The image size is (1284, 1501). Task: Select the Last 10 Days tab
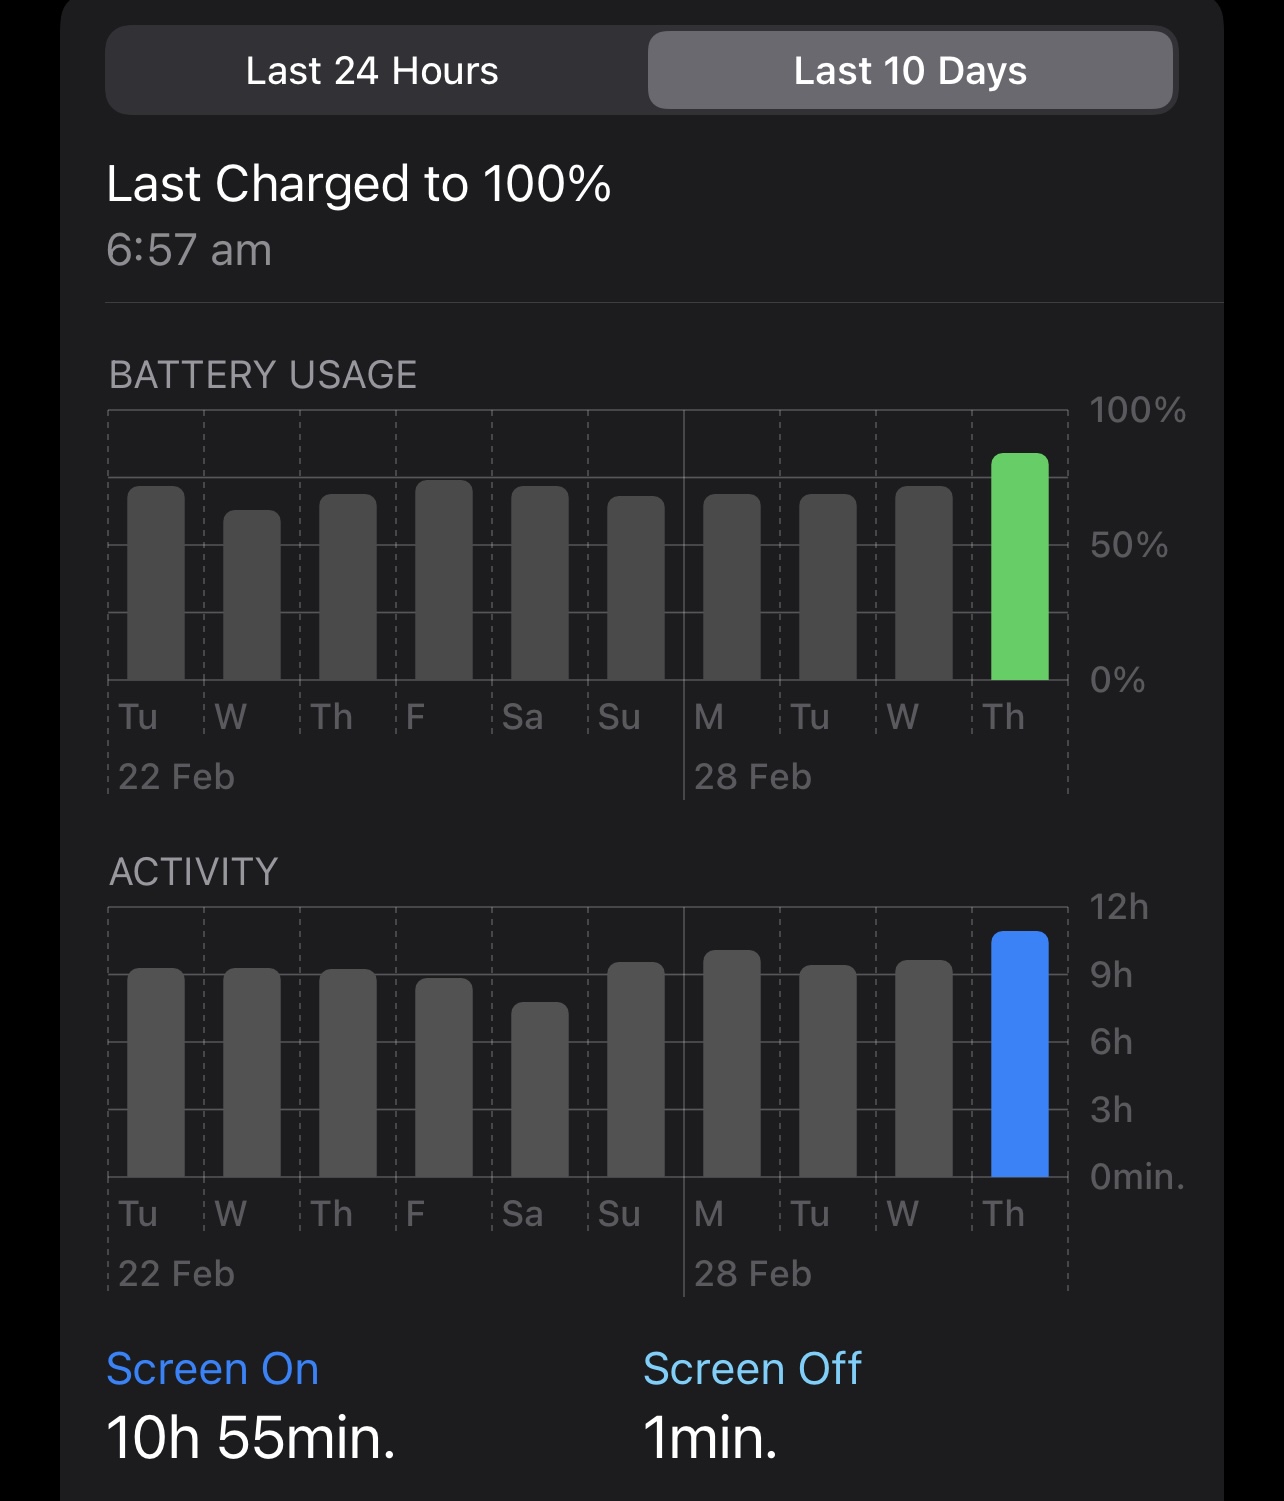910,71
